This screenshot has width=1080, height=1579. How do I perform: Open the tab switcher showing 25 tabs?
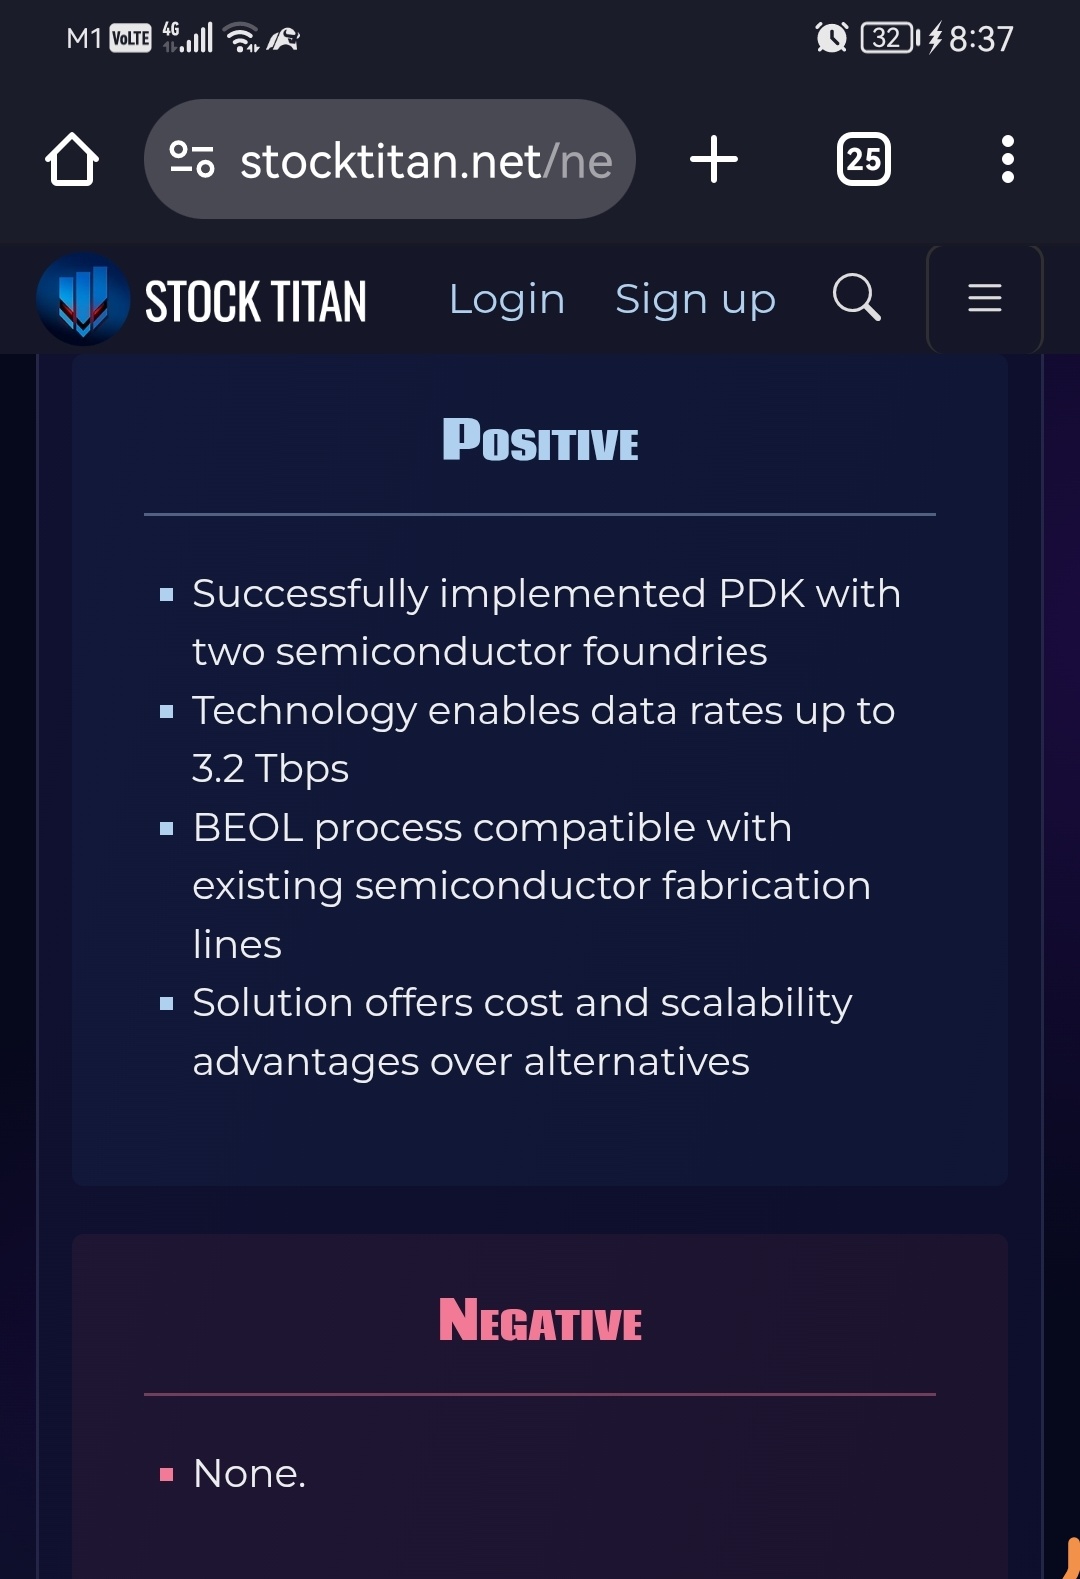[x=863, y=160]
